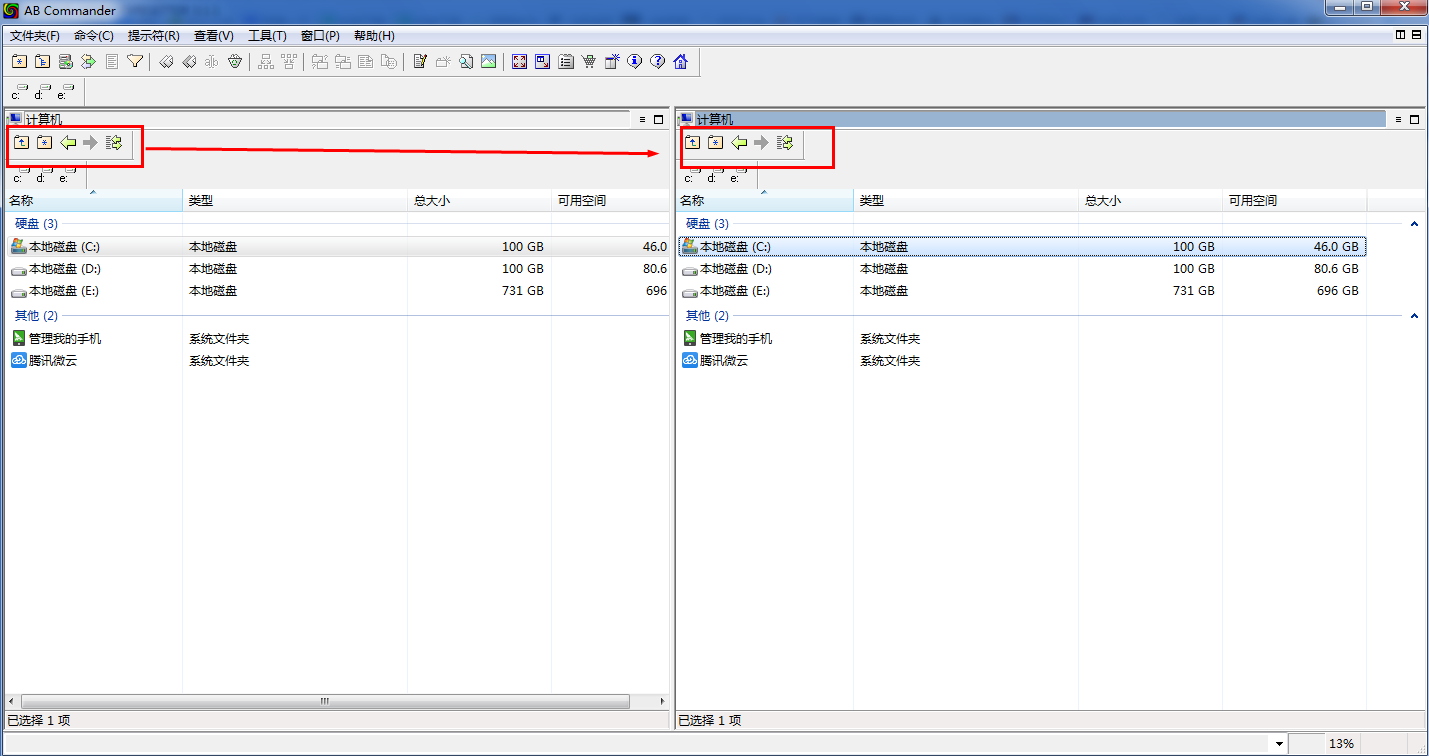Image resolution: width=1429 pixels, height=756 pixels.
Task: Select 本地磁盘 (D:) in right panel
Action: 1021,269
